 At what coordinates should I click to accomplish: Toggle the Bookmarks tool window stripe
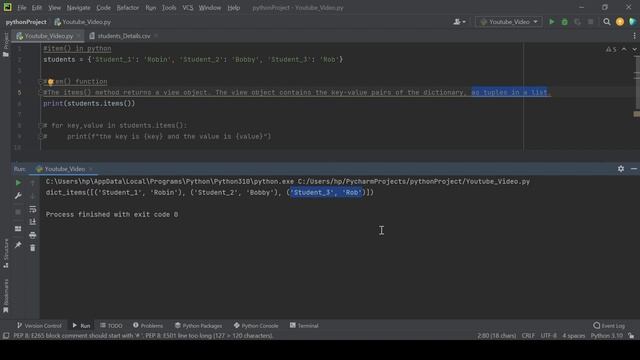(6, 296)
